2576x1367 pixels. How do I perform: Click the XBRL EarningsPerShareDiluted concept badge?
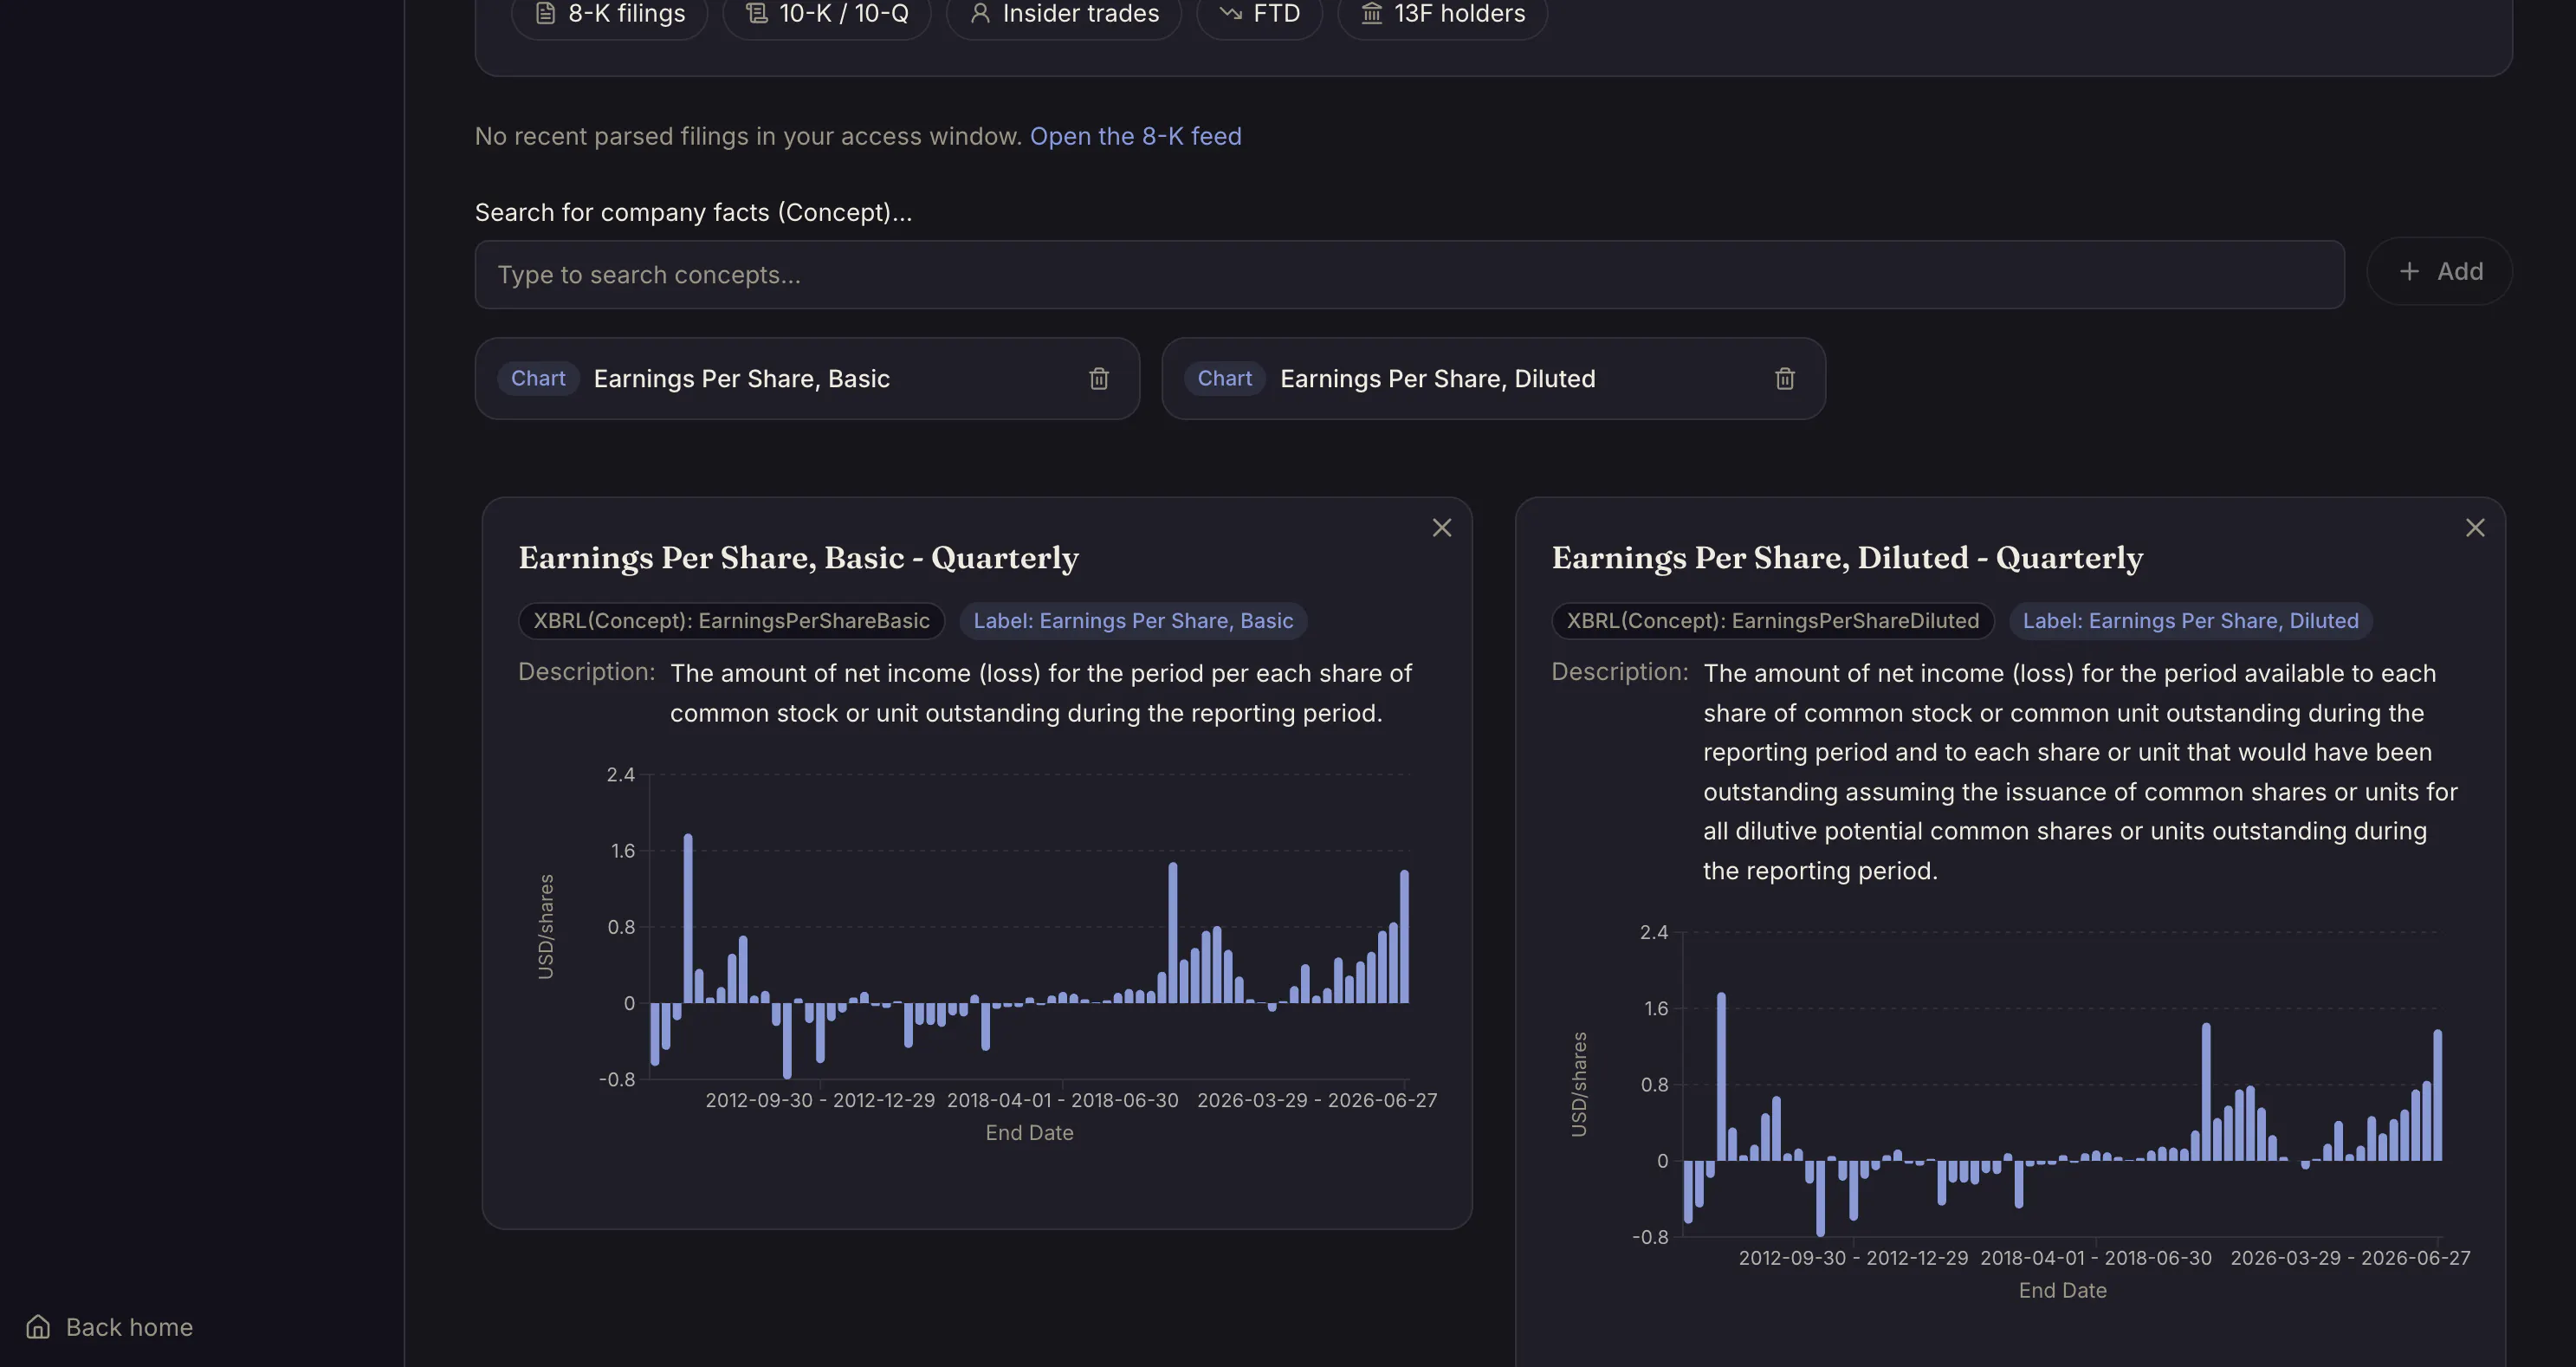tap(1772, 621)
